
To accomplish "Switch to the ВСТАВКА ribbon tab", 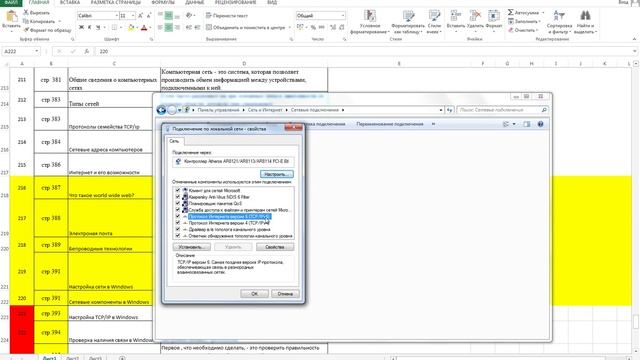I will (70, 2).
